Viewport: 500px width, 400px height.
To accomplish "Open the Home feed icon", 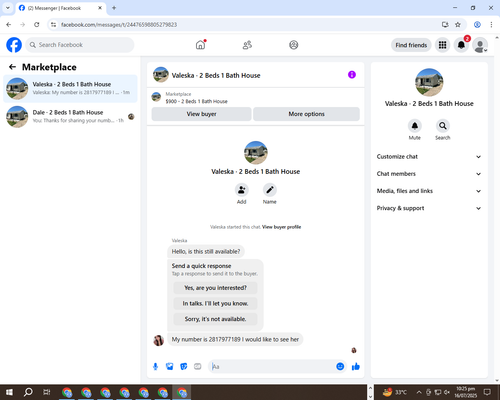I will coord(200,45).
